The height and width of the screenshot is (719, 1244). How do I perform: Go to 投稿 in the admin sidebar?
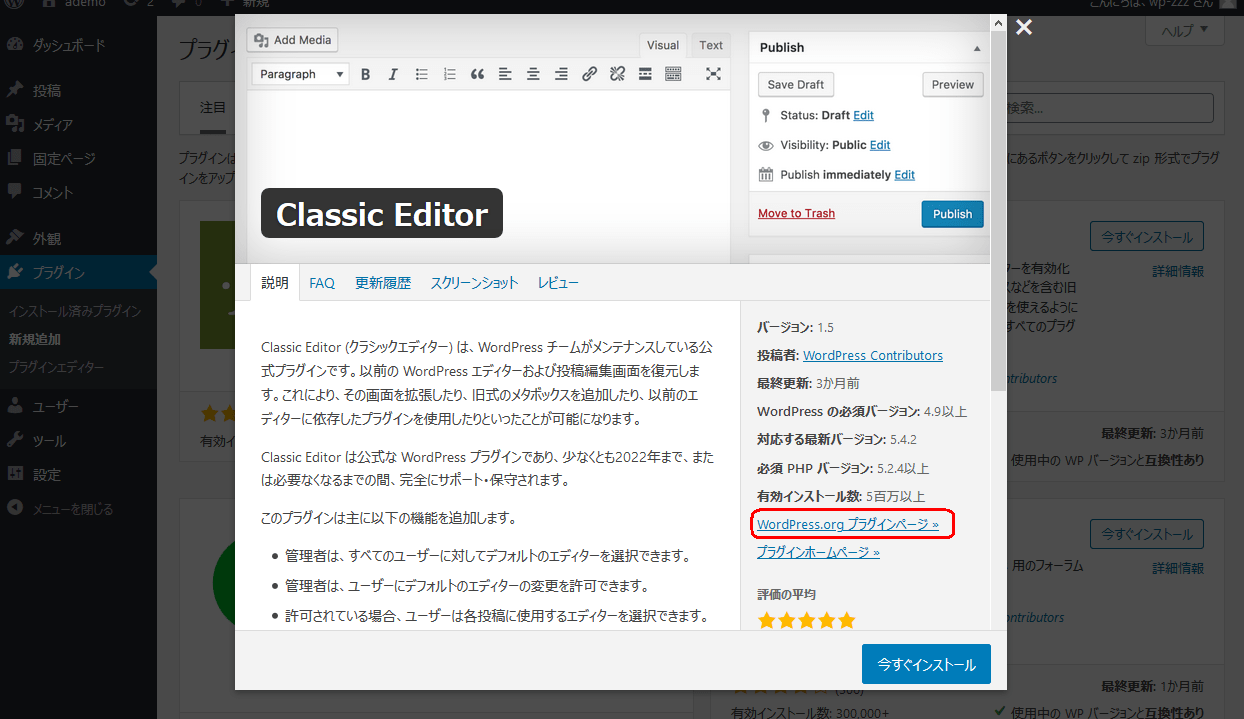47,90
